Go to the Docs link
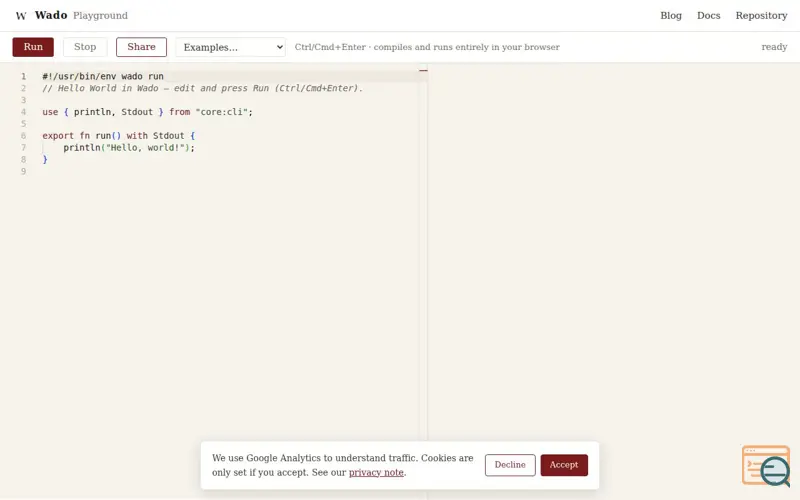The image size is (800, 500). pos(709,15)
